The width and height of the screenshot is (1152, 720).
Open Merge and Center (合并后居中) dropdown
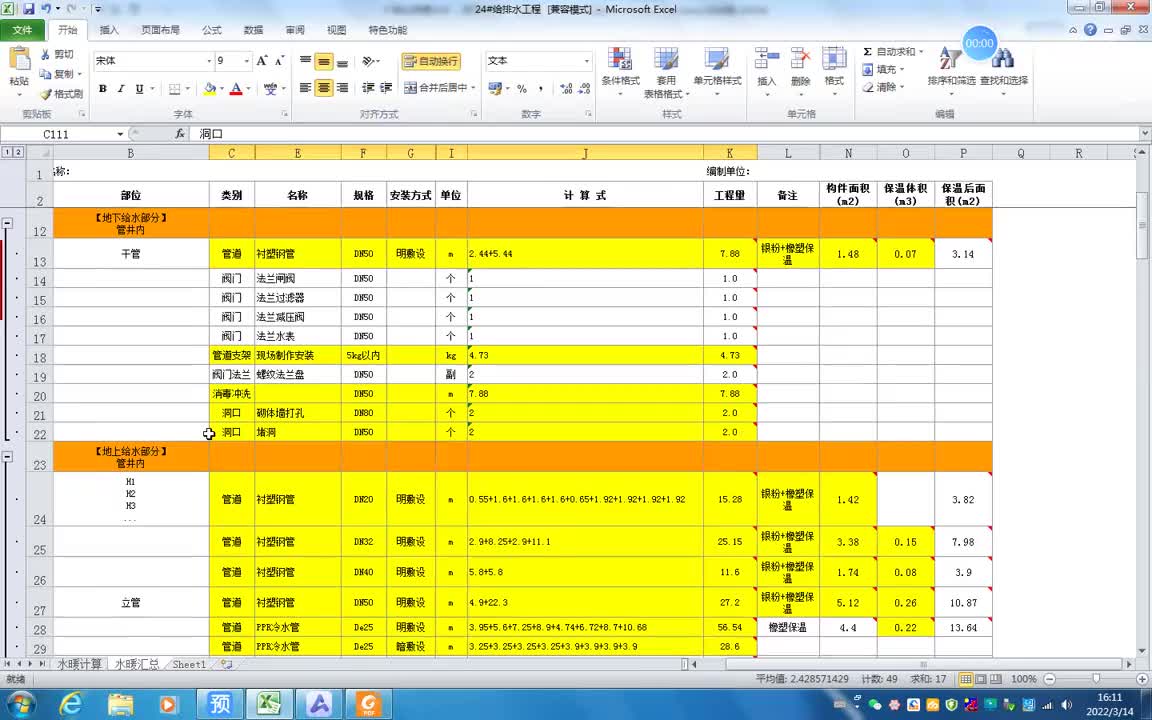474,88
